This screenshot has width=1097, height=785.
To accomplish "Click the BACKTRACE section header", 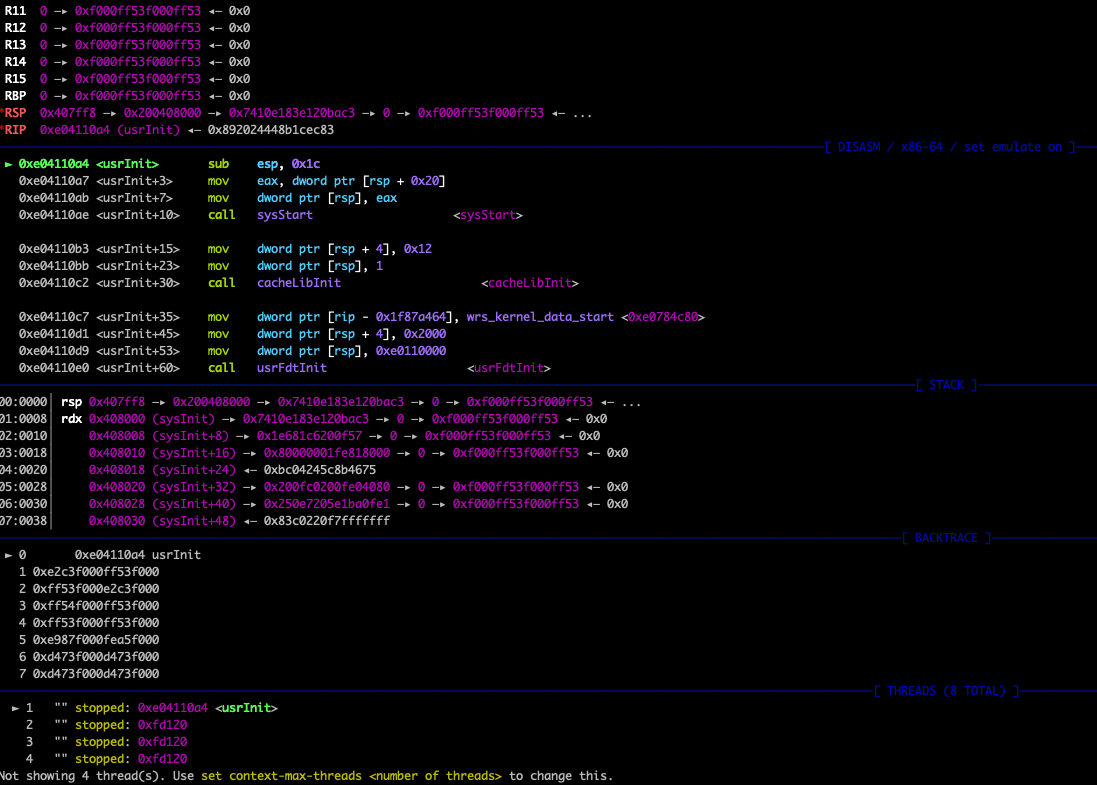I will click(947, 538).
